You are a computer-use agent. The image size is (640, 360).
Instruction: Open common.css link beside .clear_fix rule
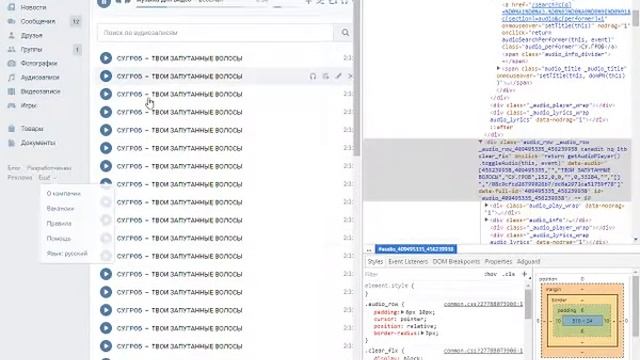(483, 351)
